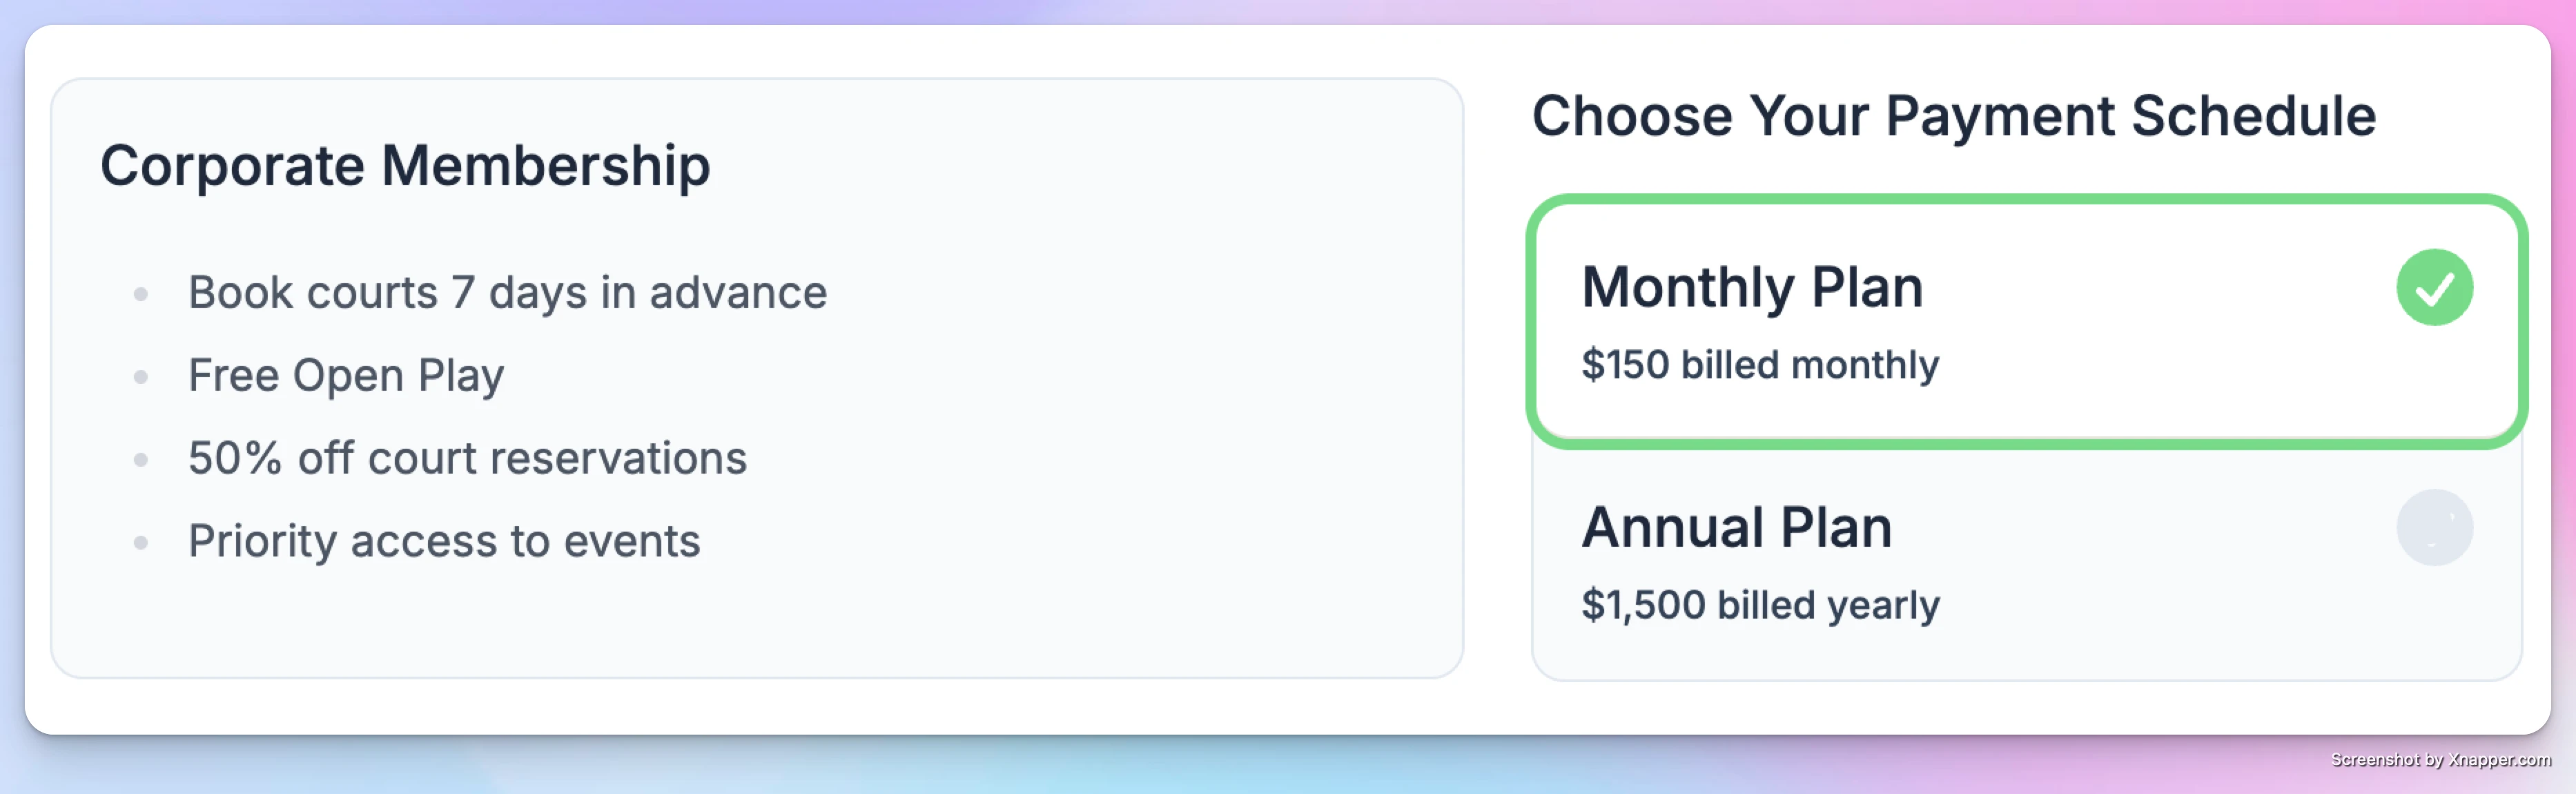This screenshot has width=2576, height=794.
Task: Click the Annual Plan title
Action: [1737, 527]
